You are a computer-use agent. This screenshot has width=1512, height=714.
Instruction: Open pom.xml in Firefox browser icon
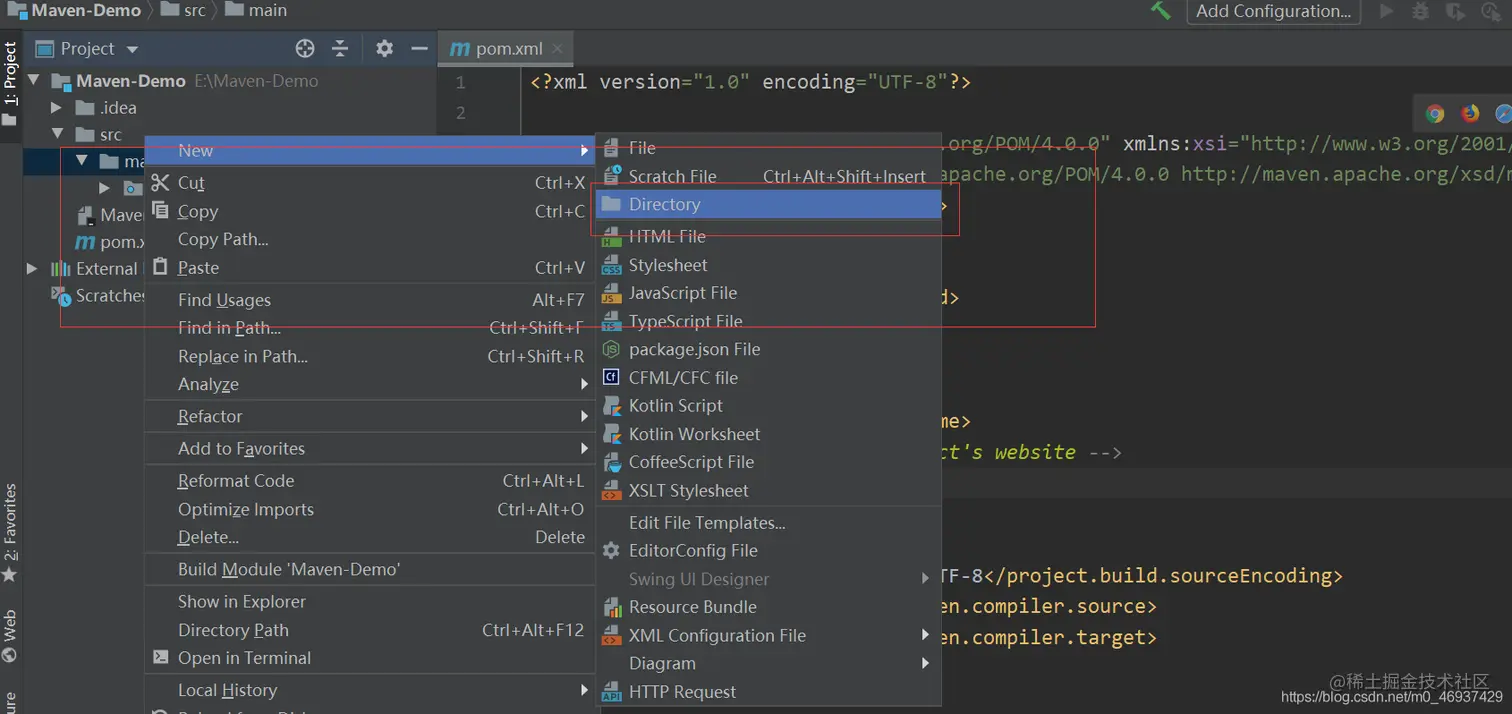click(1470, 113)
